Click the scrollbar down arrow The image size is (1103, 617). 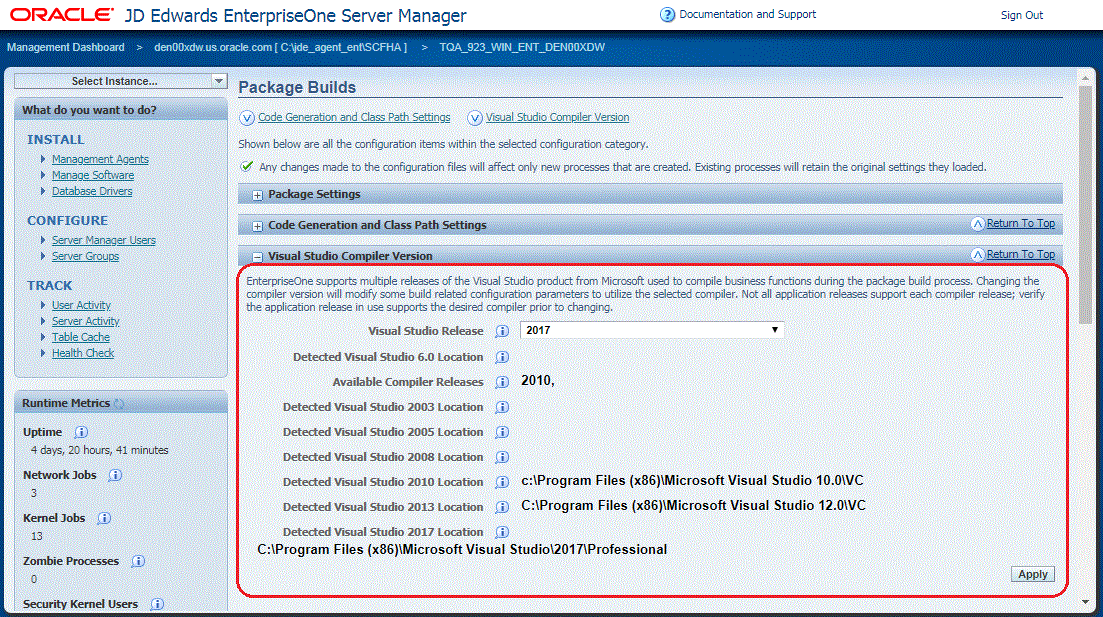(1085, 602)
